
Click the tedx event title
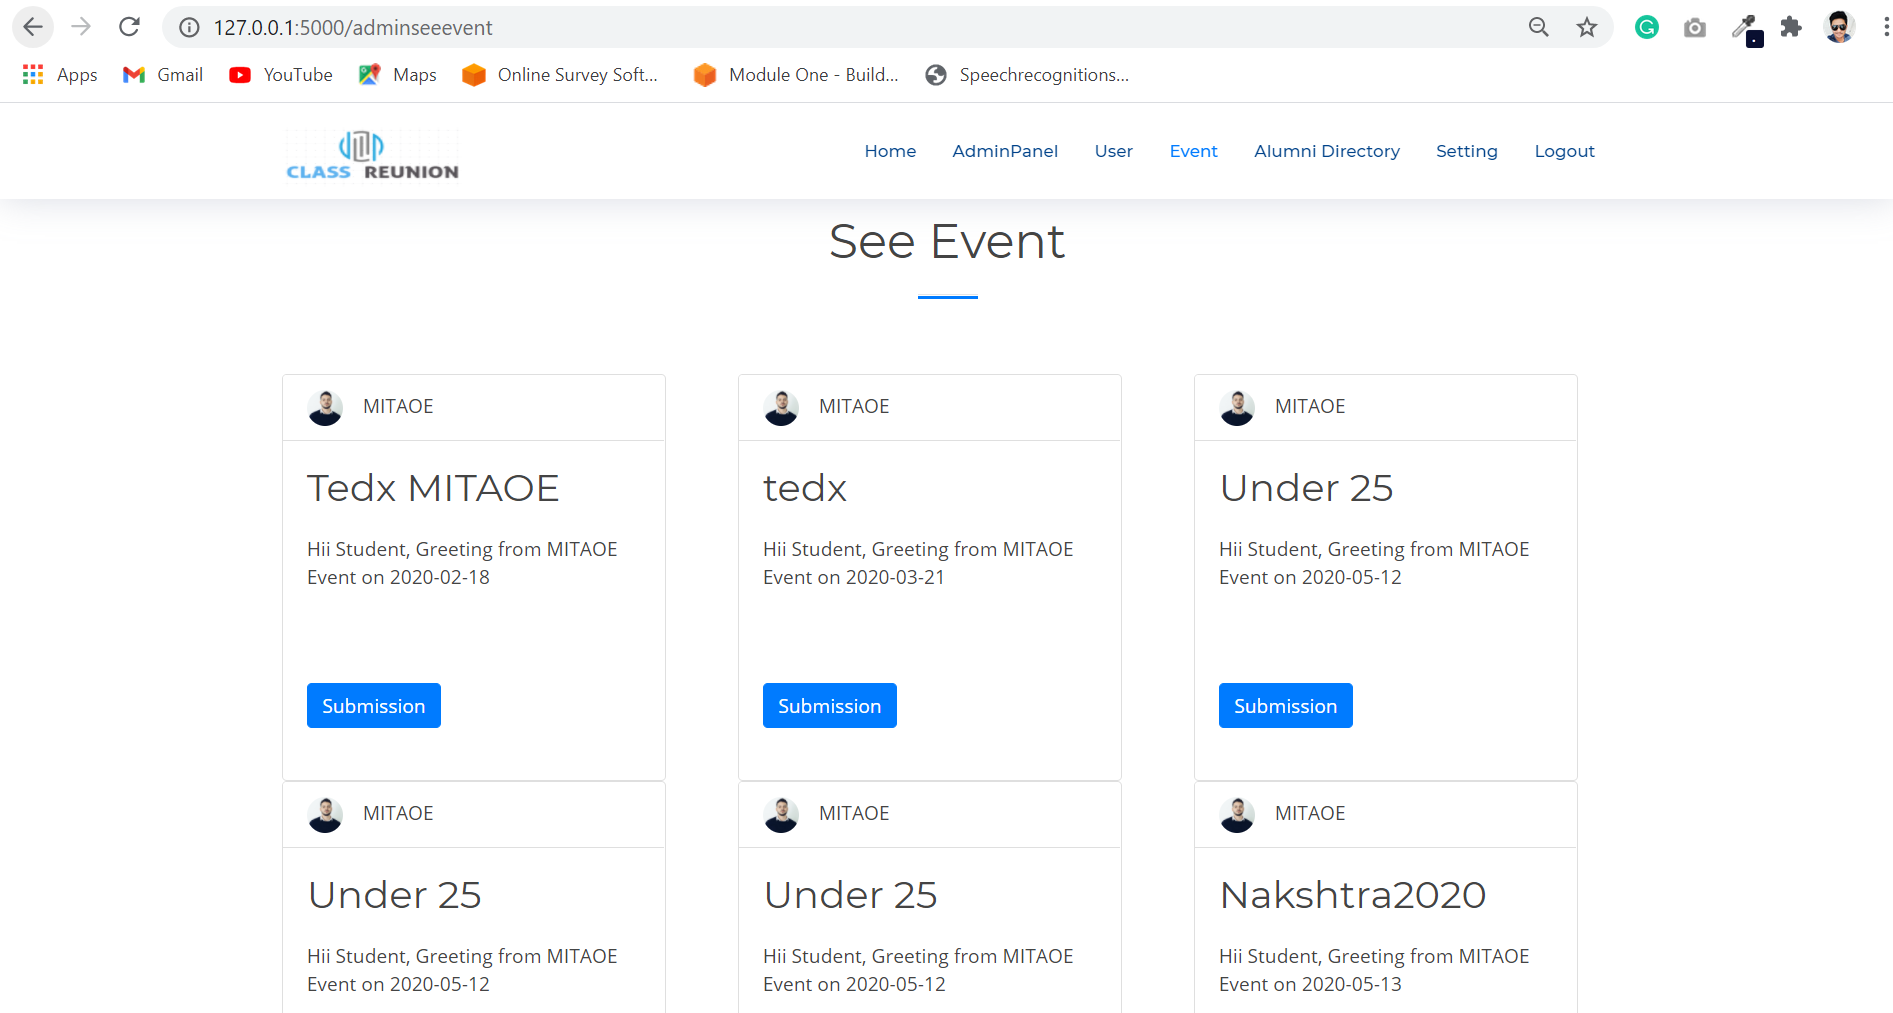coord(805,488)
